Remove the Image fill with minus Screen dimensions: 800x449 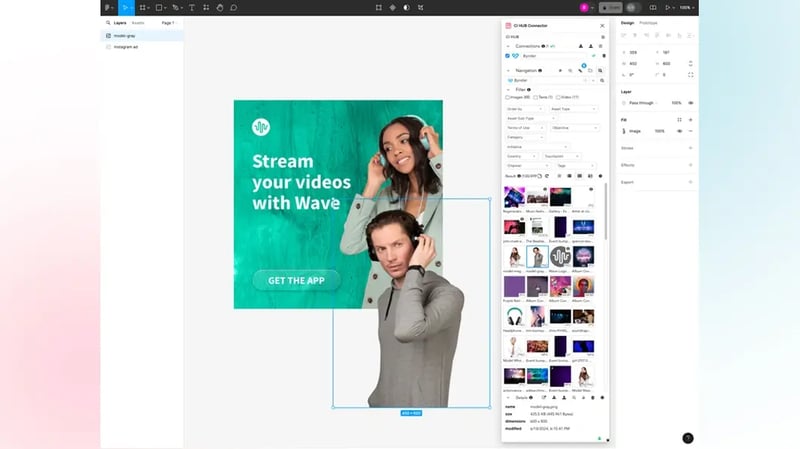(691, 131)
